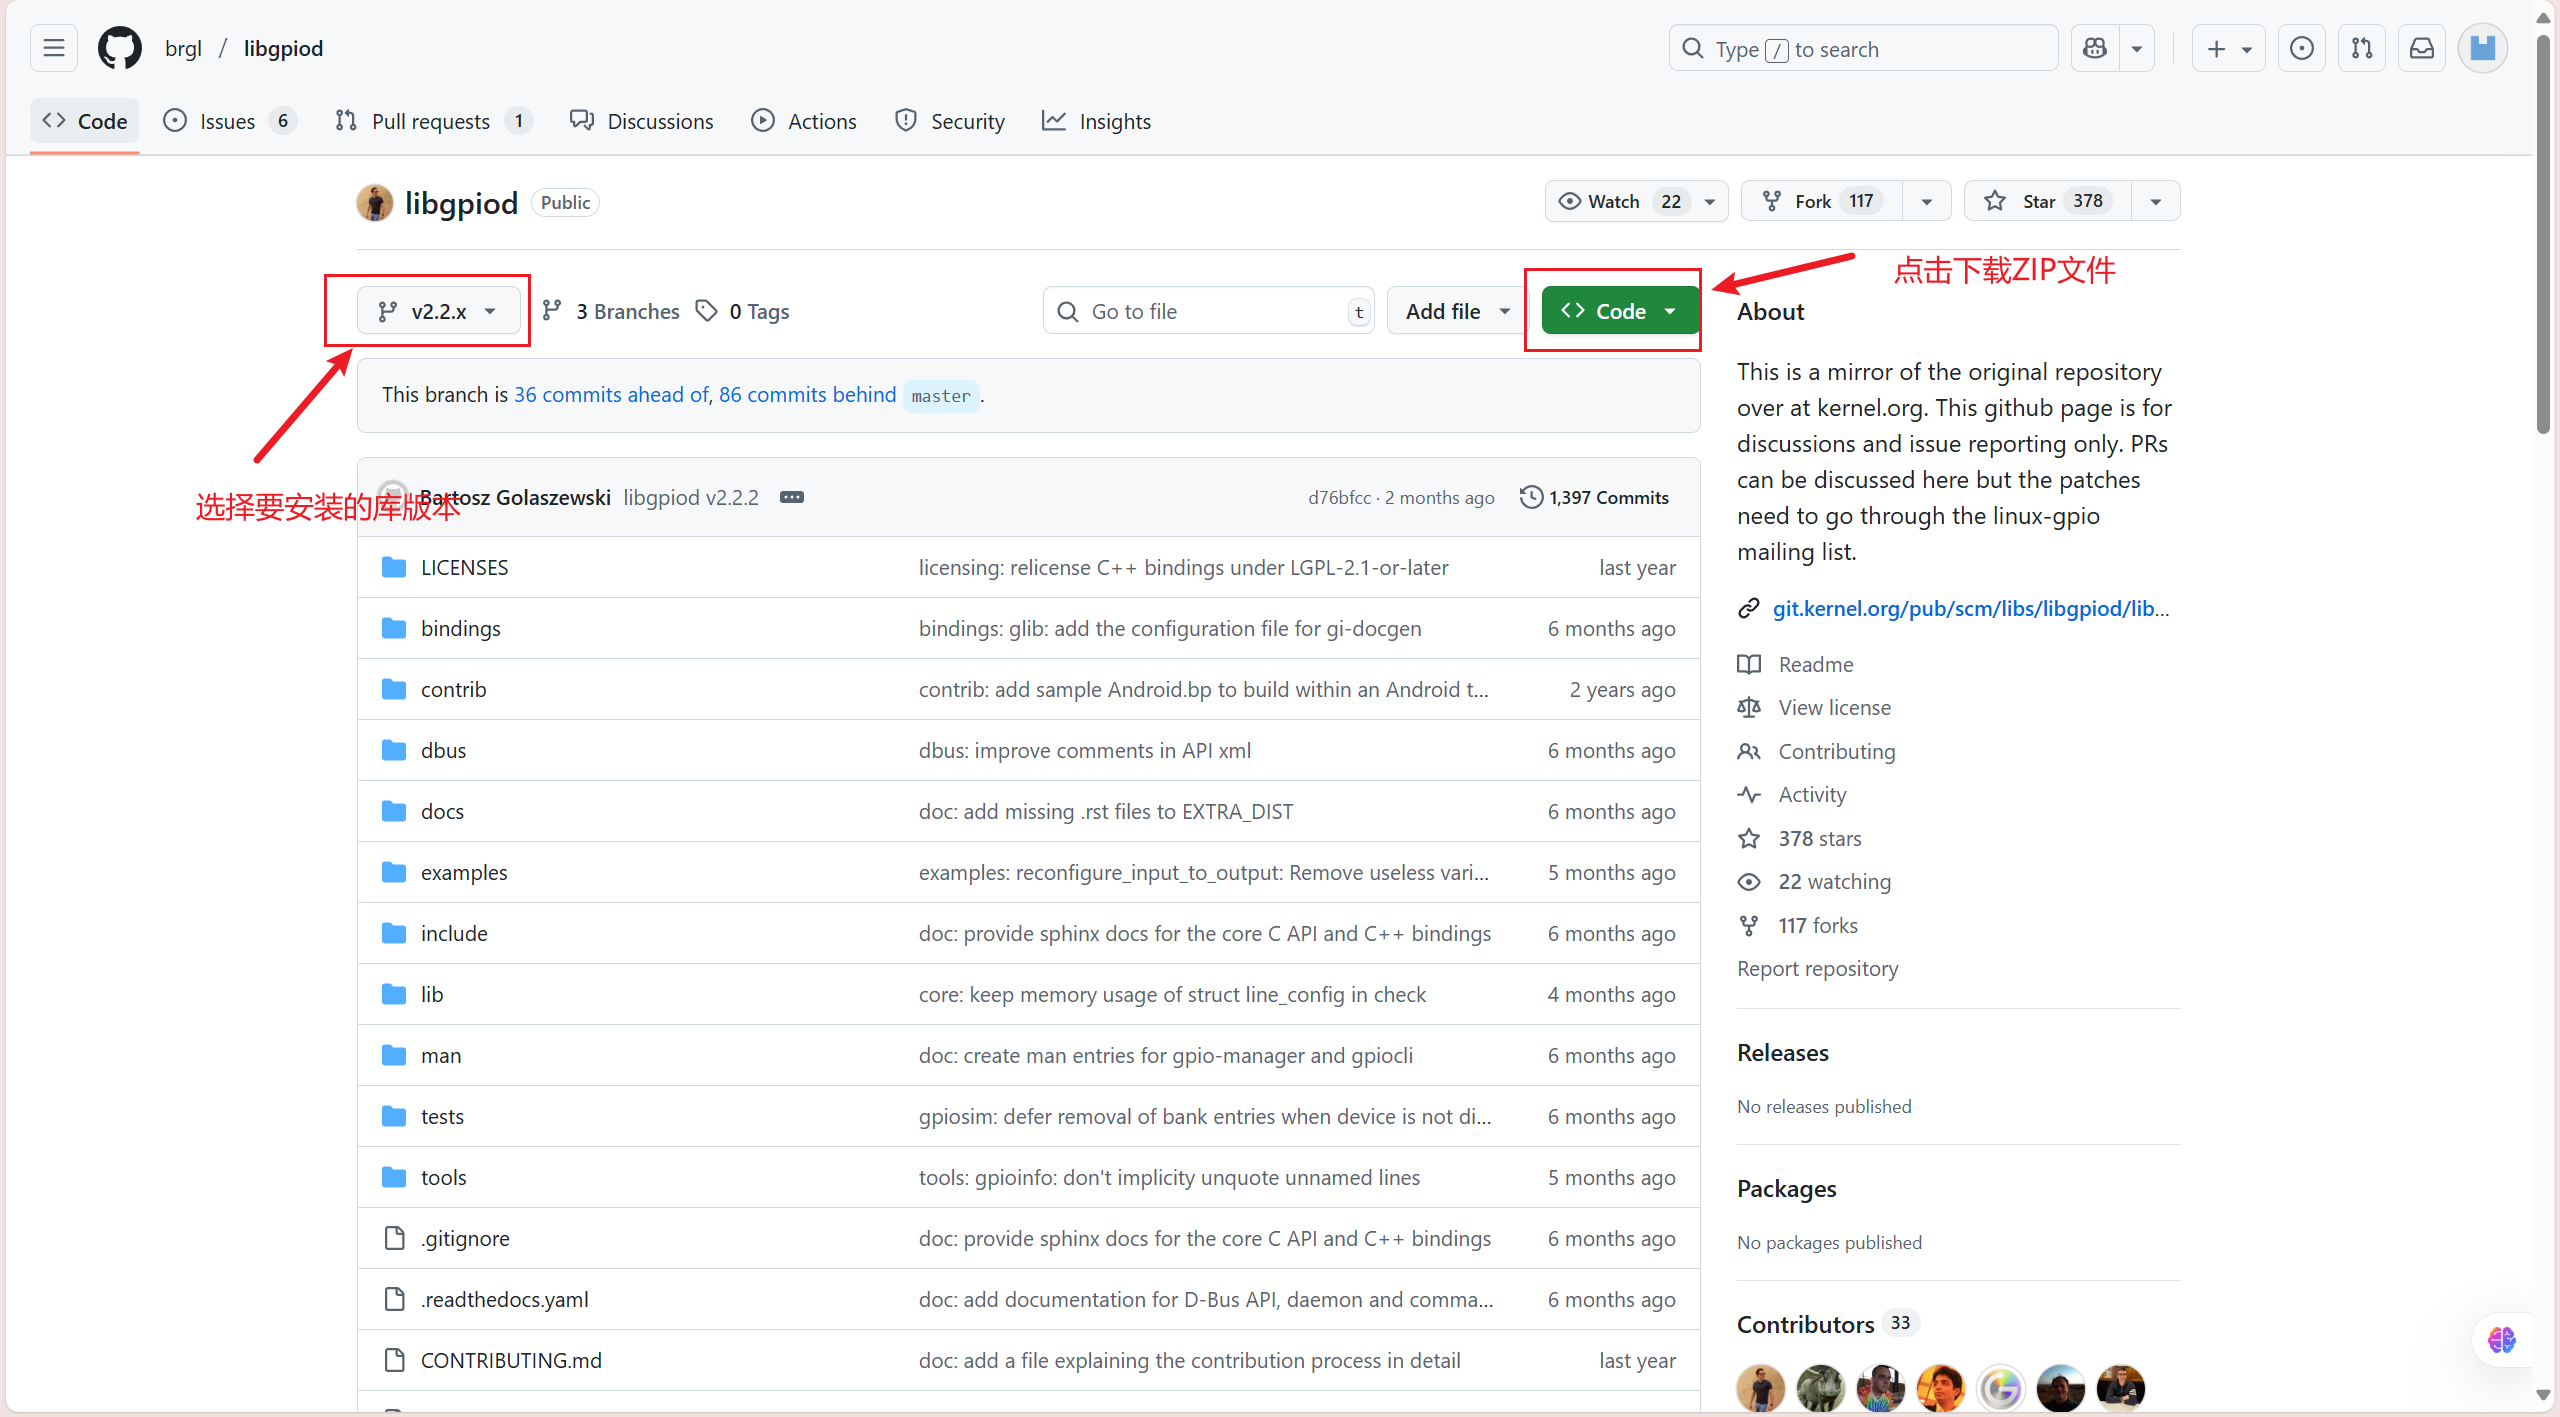Go to GitHub homepage via Octocat logo
This screenshot has height=1417, width=2560.
pyautogui.click(x=120, y=48)
